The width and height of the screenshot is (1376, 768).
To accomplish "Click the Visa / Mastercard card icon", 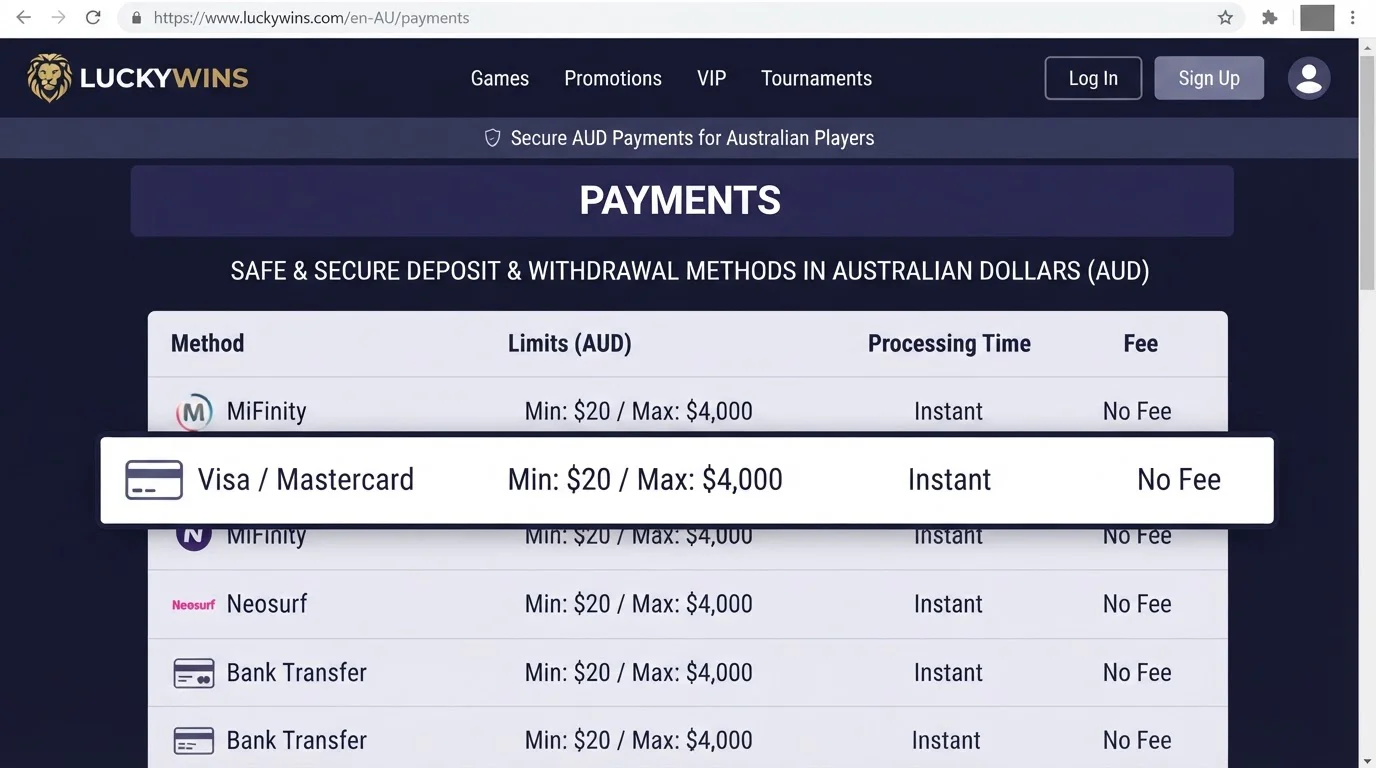I will pyautogui.click(x=154, y=480).
